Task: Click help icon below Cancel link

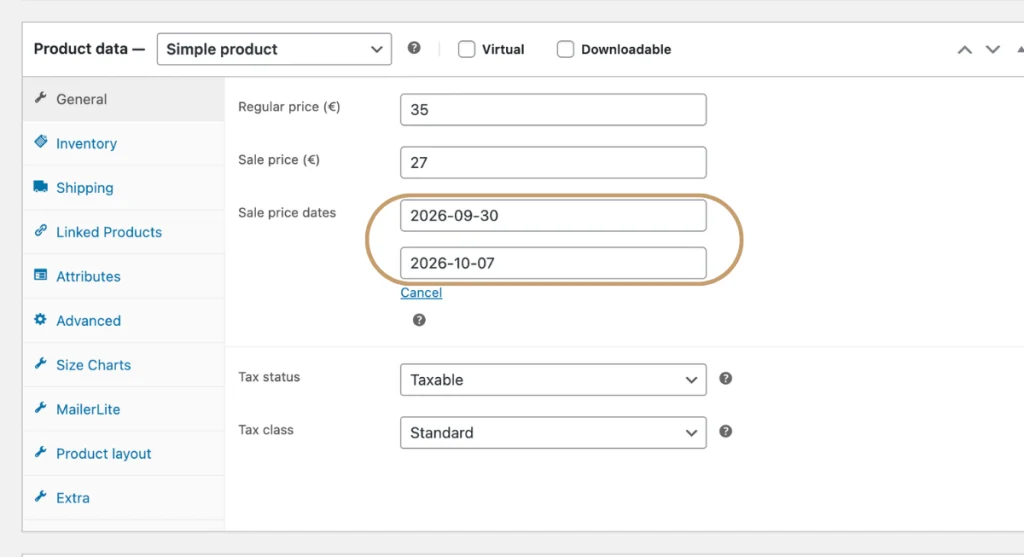Action: click(x=419, y=320)
